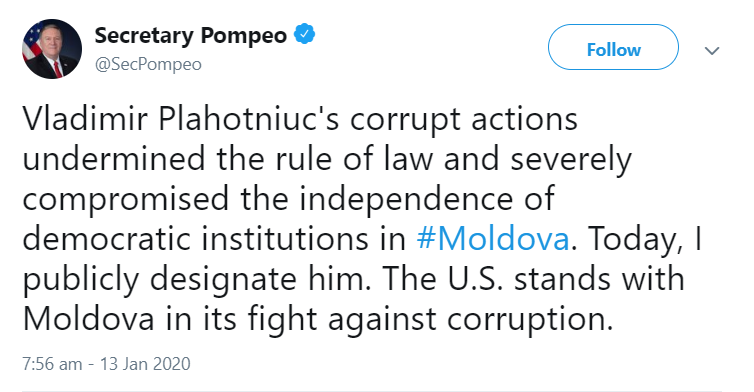Open Secretary Pompeo's profile photo
Screen dimensions: 754x392
(52, 49)
